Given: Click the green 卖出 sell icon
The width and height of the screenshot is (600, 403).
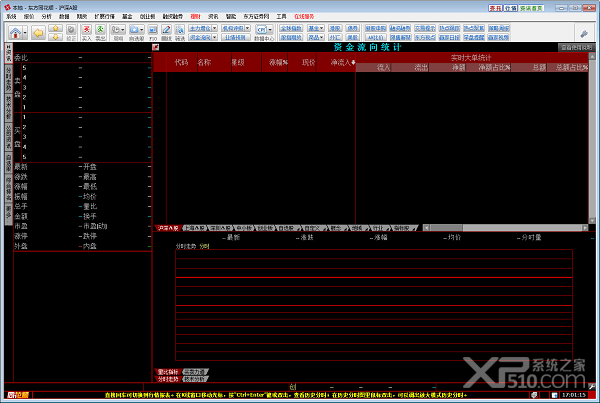Looking at the screenshot, I should (100, 29).
